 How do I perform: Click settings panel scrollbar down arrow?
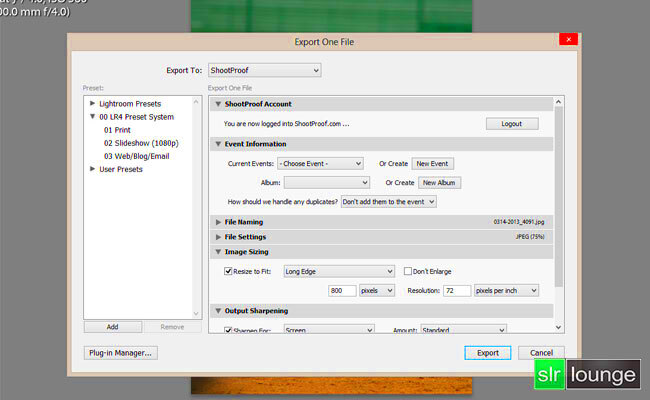pyautogui.click(x=558, y=327)
